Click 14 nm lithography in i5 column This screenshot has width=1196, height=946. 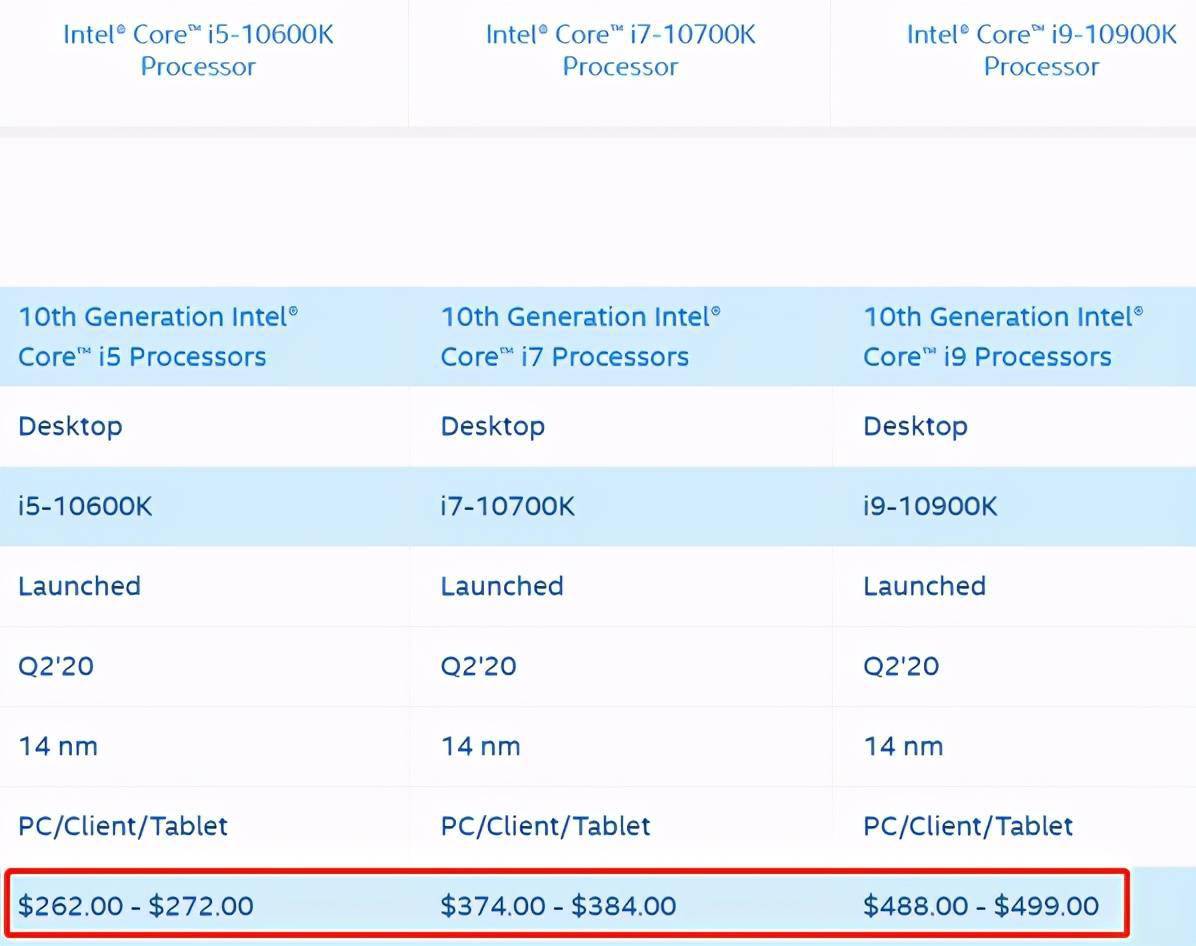click(x=58, y=746)
